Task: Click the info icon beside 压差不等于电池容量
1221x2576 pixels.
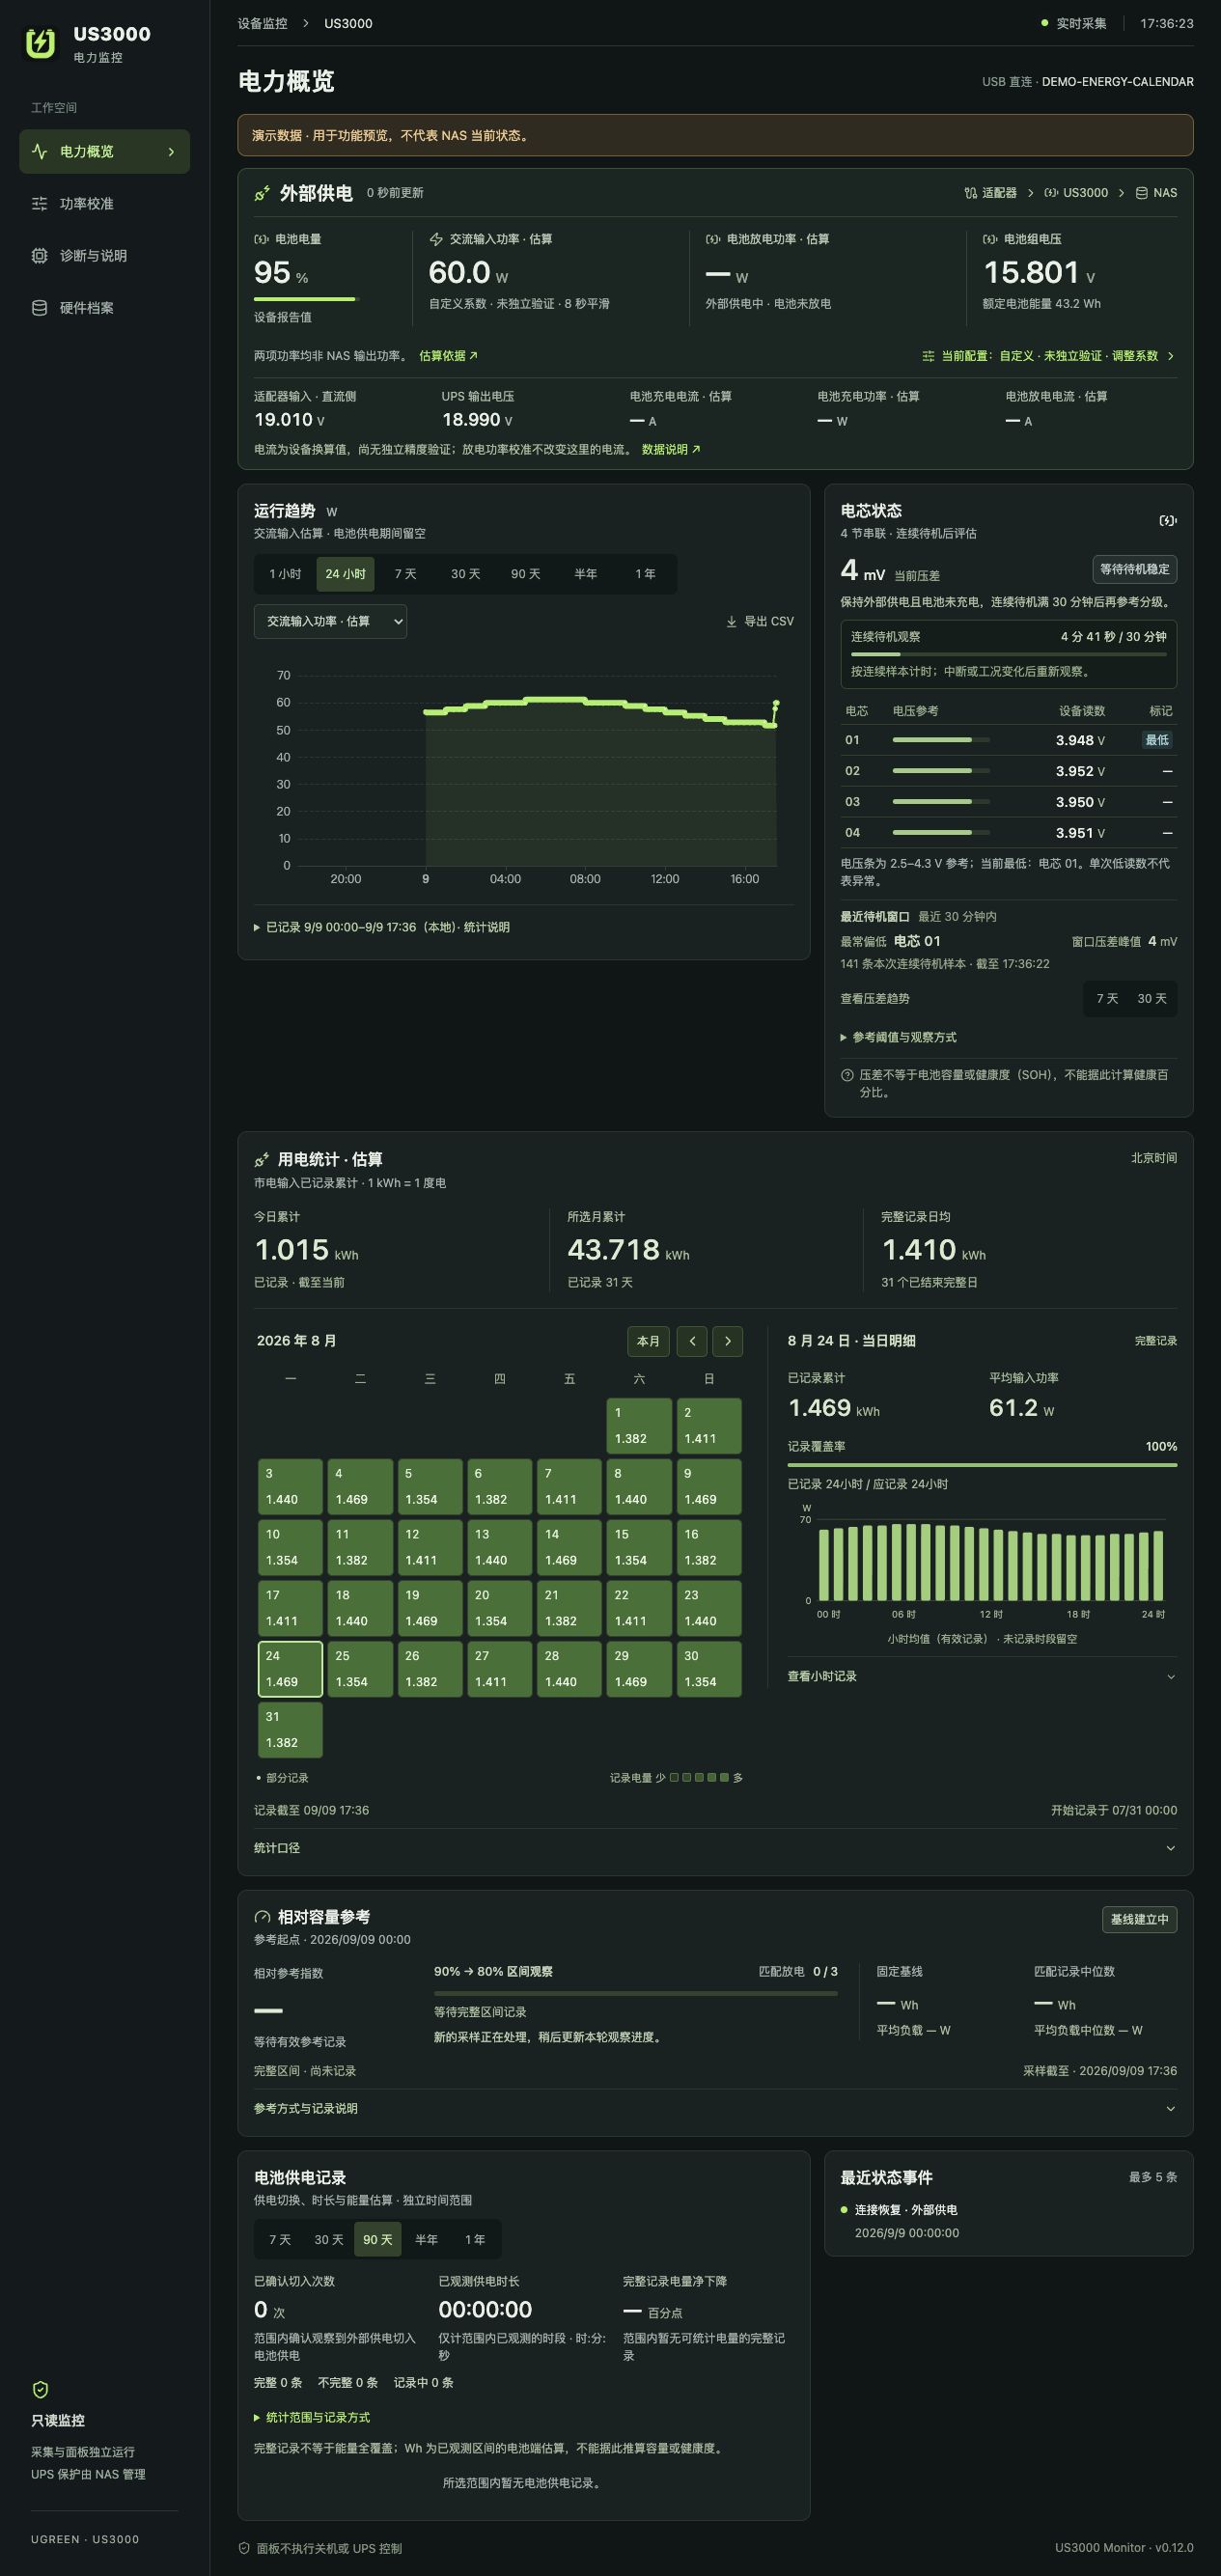Action: [847, 1075]
